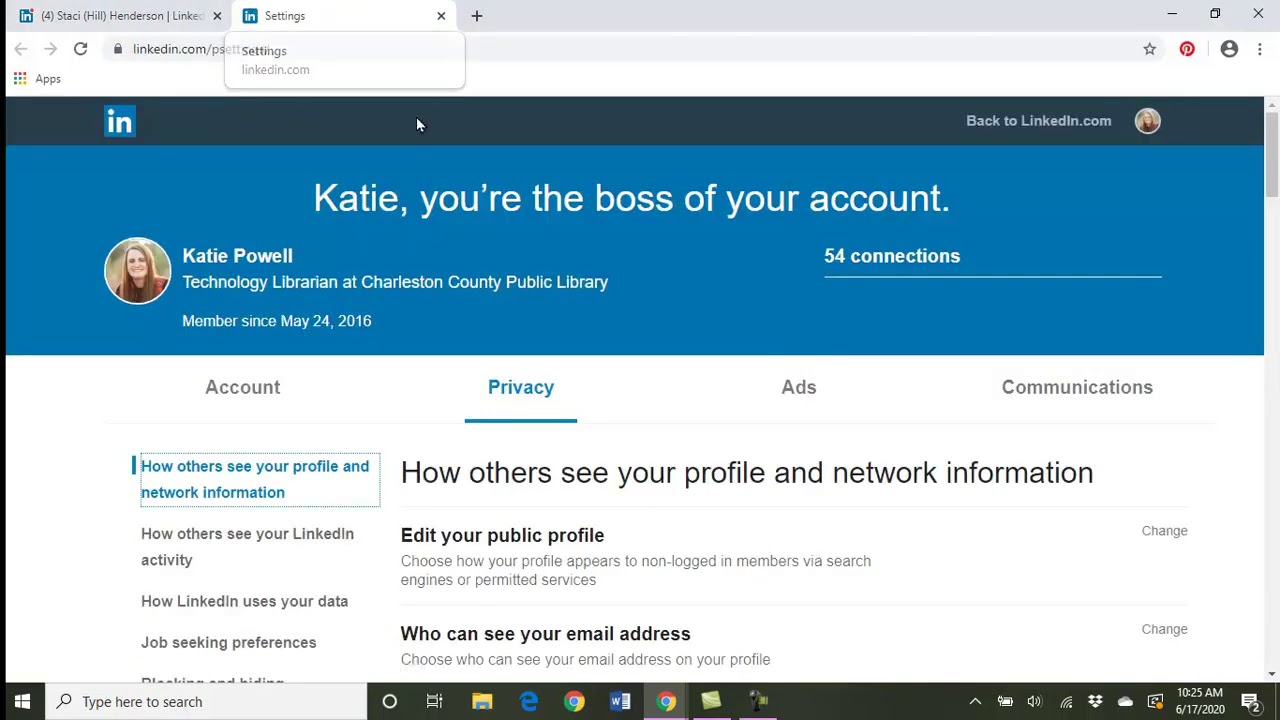Open the Chrome account profile icon
This screenshot has width=1280, height=720.
(x=1229, y=49)
